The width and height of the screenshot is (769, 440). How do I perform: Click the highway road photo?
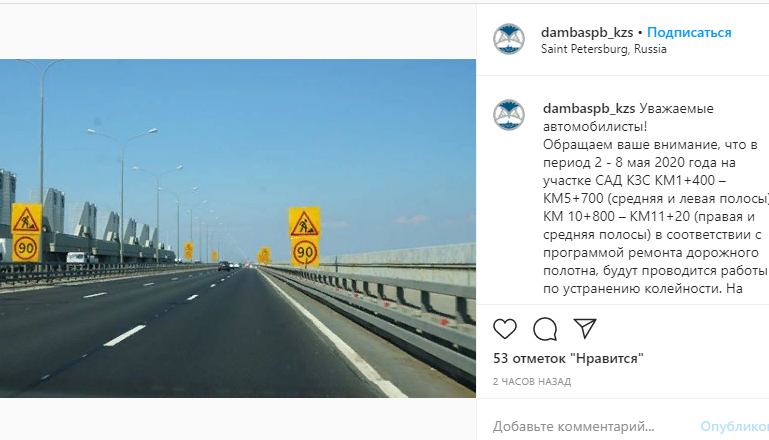pyautogui.click(x=238, y=229)
